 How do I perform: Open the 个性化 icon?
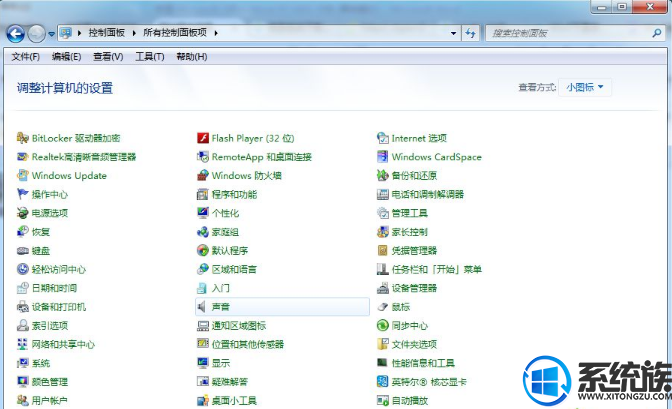point(203,213)
